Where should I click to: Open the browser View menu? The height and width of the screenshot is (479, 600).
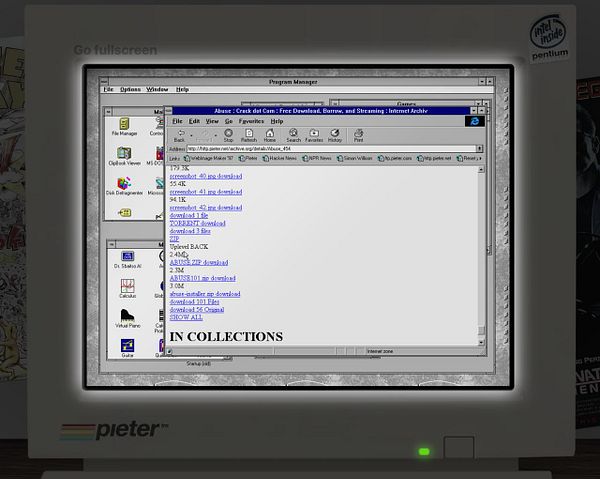(x=212, y=121)
